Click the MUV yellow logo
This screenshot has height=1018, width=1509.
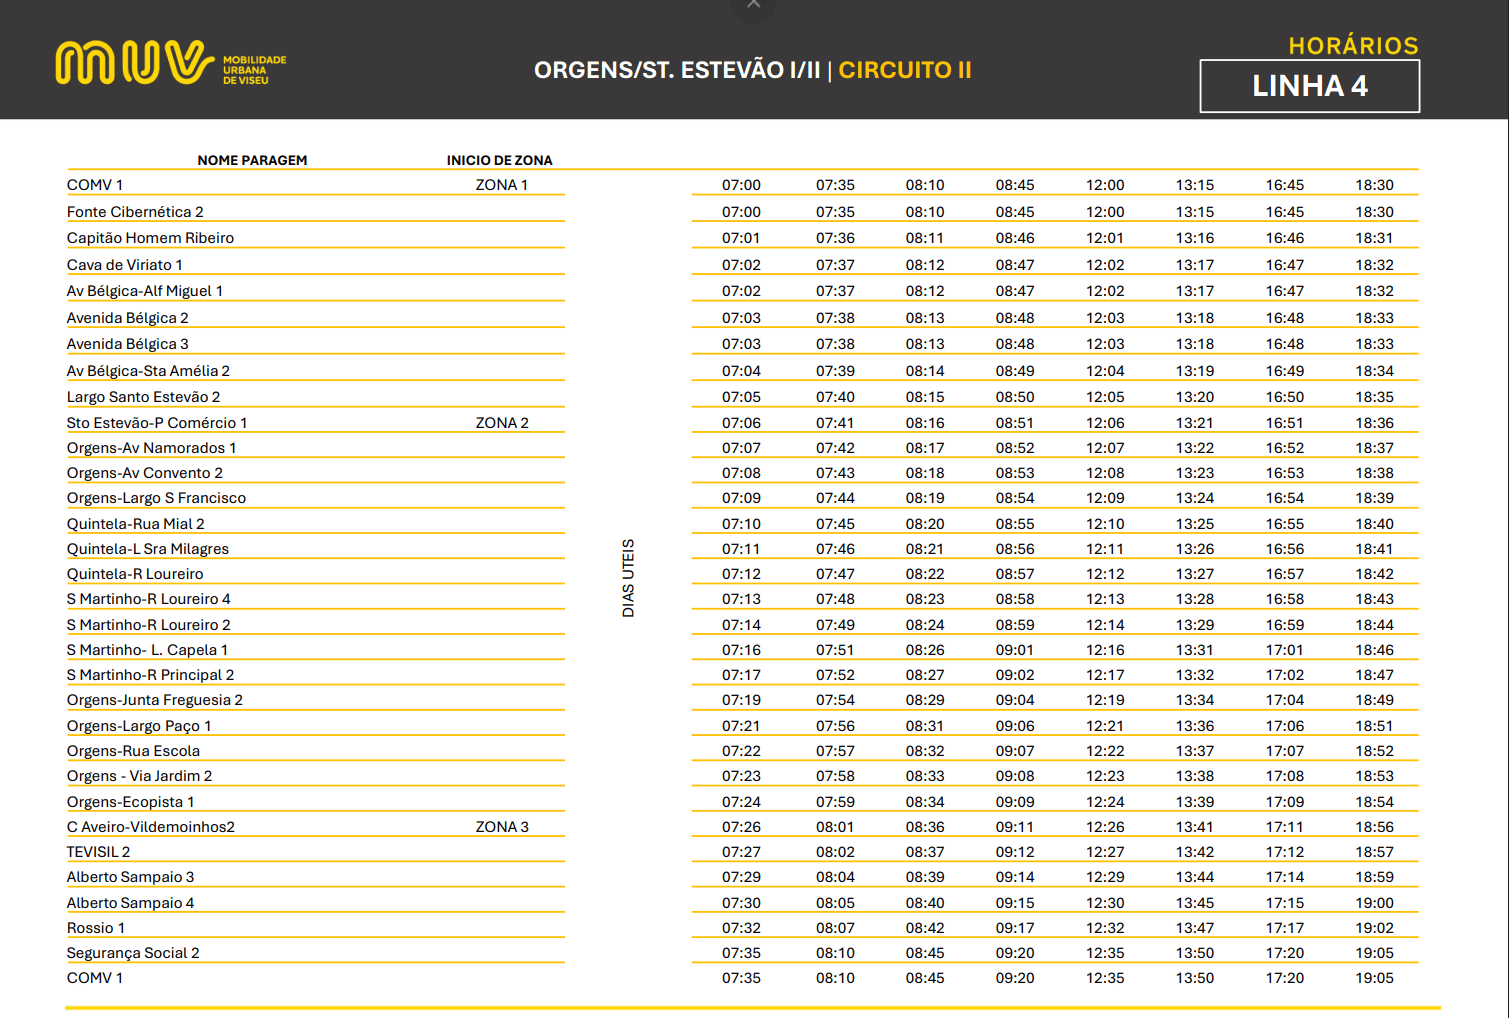[134, 62]
